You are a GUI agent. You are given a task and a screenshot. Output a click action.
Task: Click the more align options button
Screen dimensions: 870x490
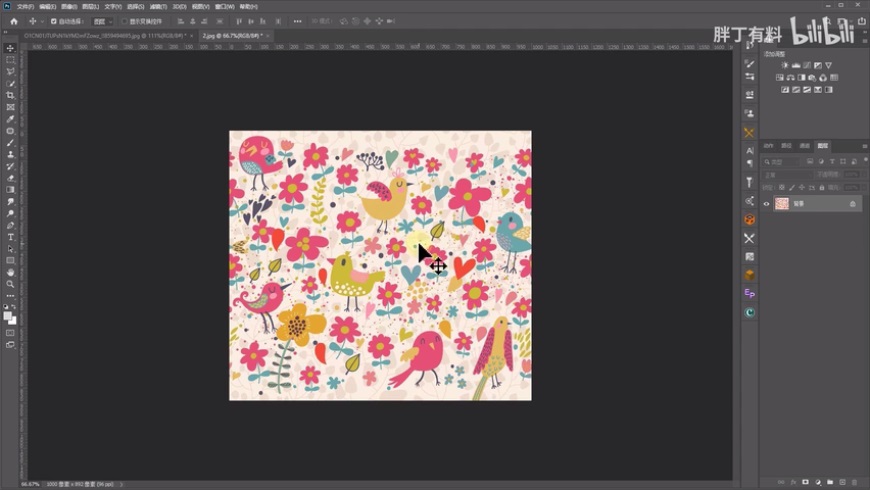pyautogui.click(x=297, y=21)
